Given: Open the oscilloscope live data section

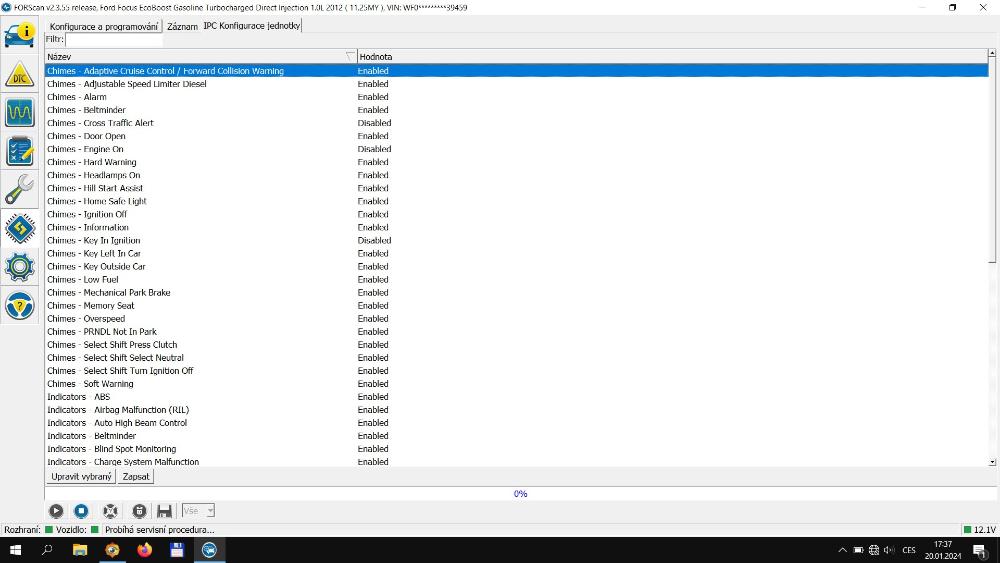Looking at the screenshot, I should pyautogui.click(x=20, y=112).
